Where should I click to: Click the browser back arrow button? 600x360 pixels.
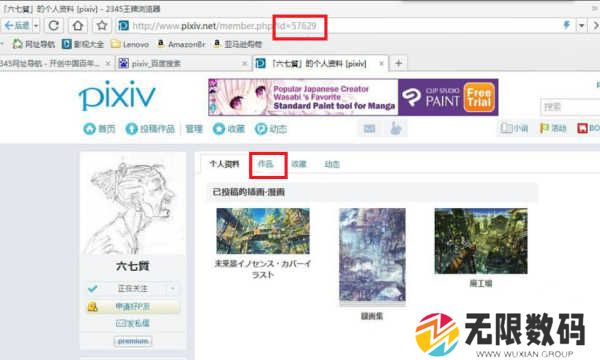click(x=16, y=26)
